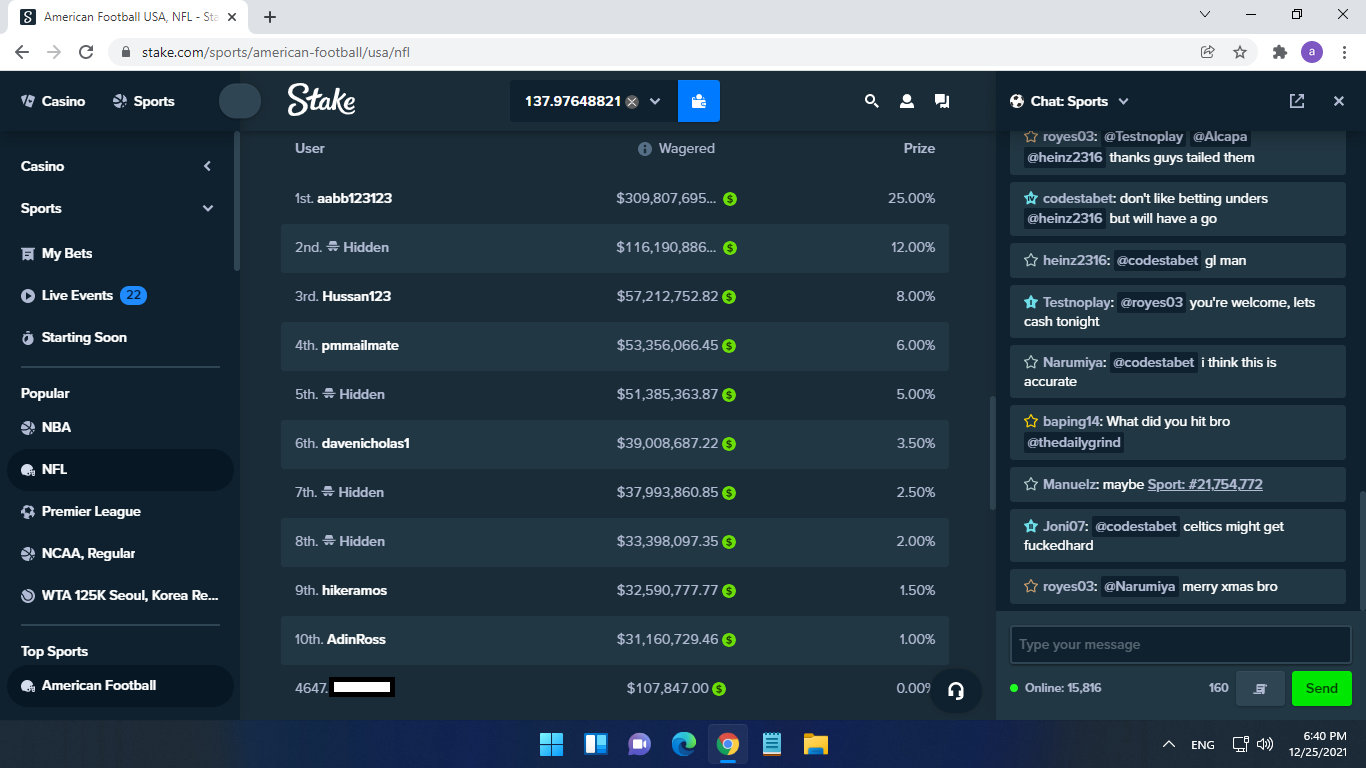Open the Chat: Sports room dropdown
Image resolution: width=1366 pixels, height=768 pixels.
pos(1123,101)
